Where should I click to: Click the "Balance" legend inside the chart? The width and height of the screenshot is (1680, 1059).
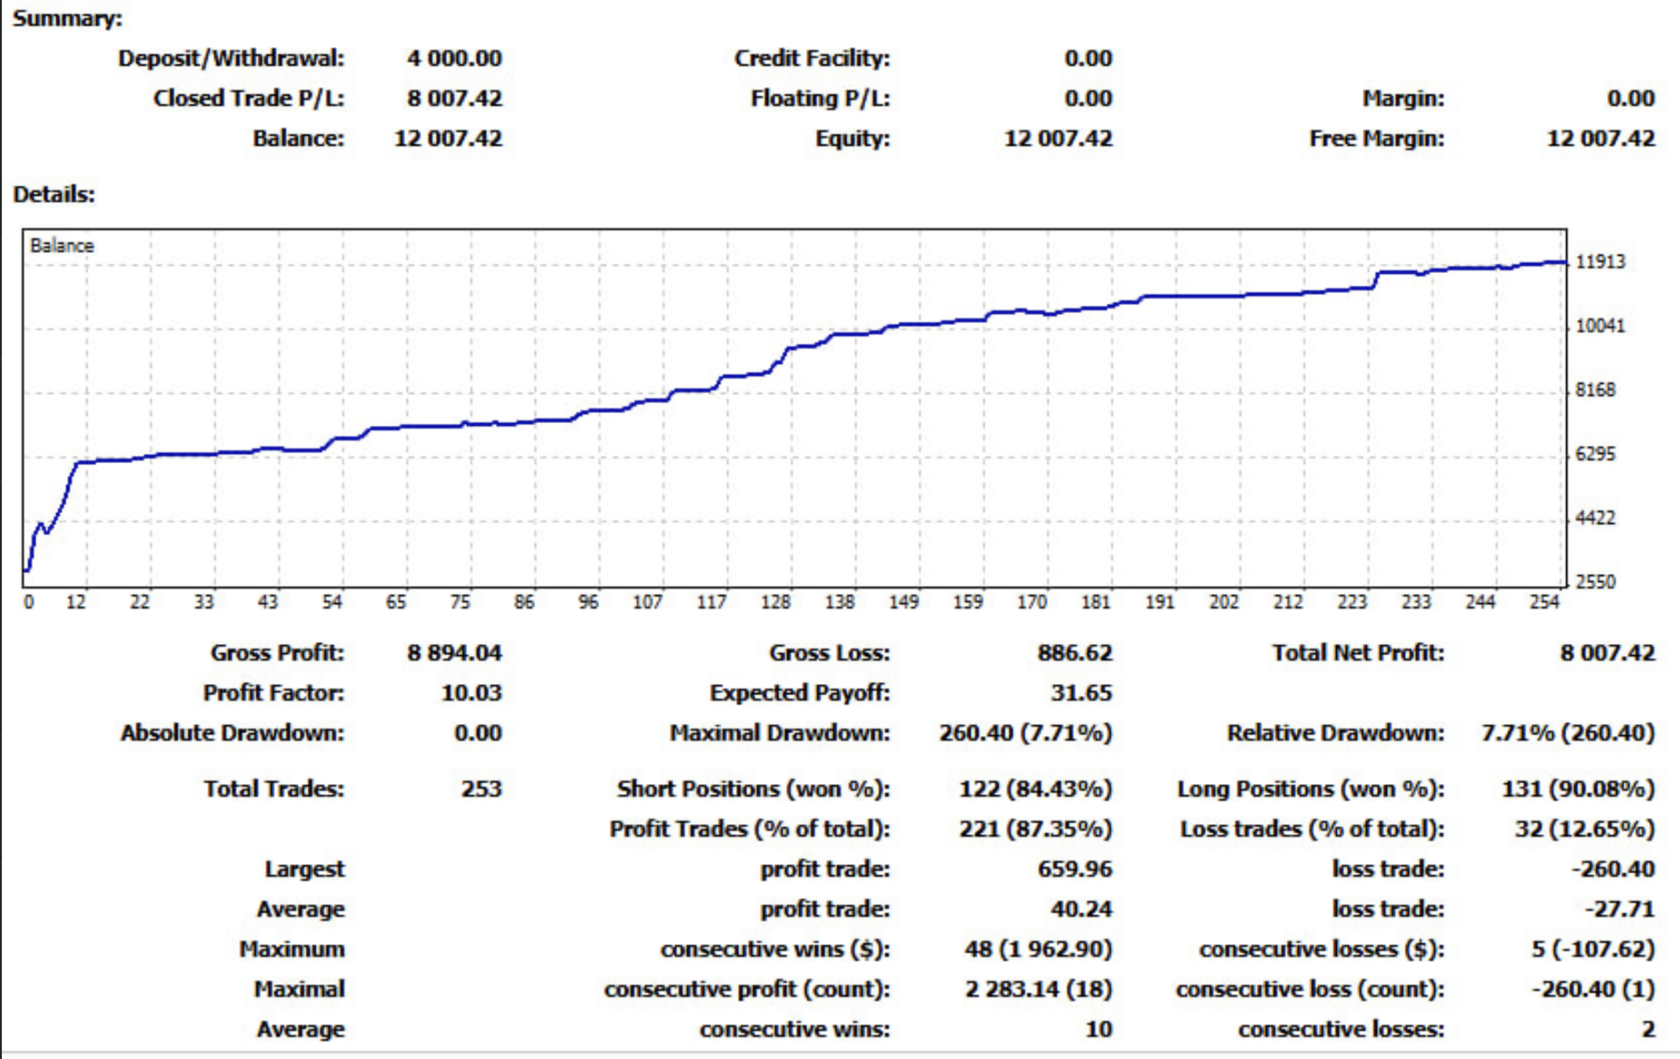click(62, 246)
